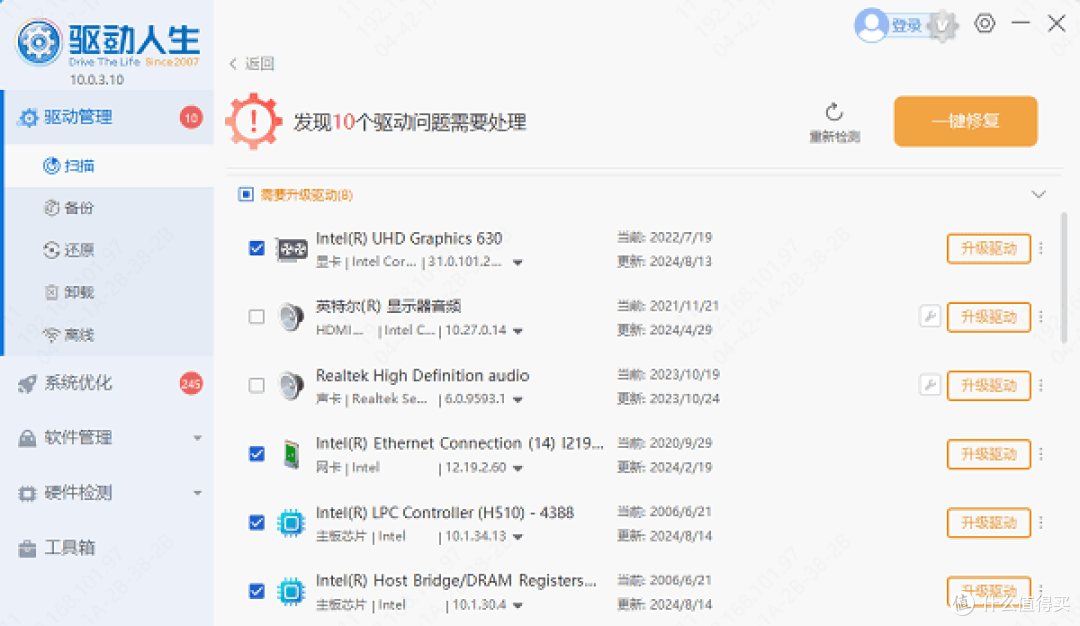Open more options for Intel Ethernet Connection

tap(1041, 454)
